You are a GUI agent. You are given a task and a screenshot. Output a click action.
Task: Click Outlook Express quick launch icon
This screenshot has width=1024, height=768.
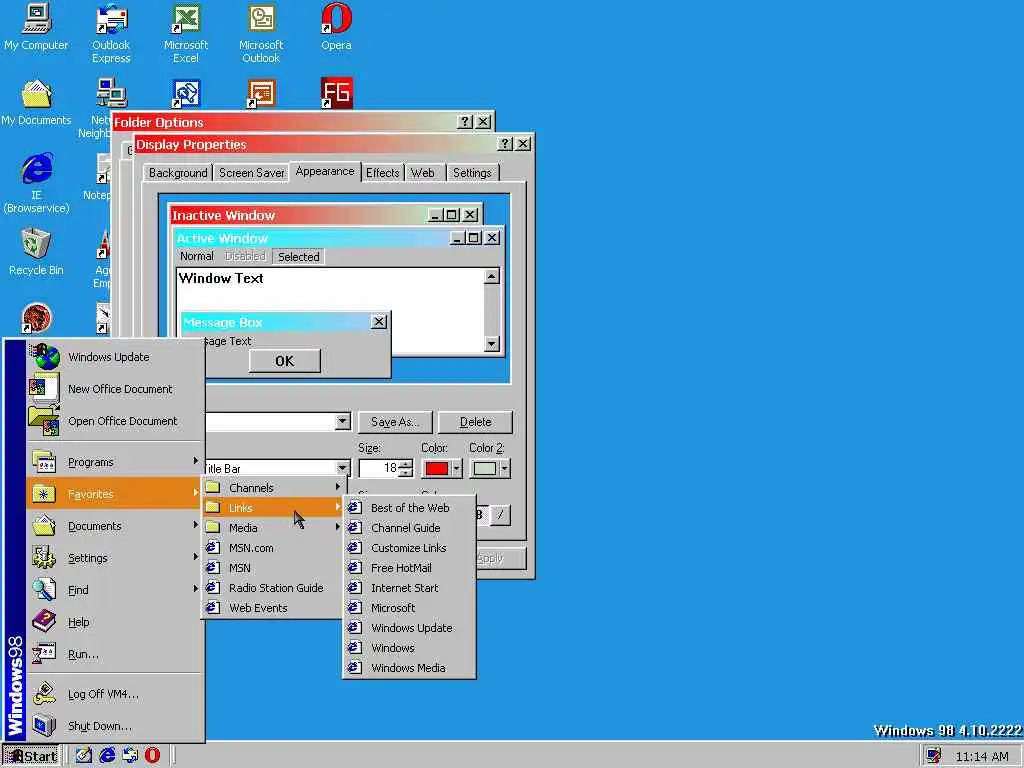(130, 756)
